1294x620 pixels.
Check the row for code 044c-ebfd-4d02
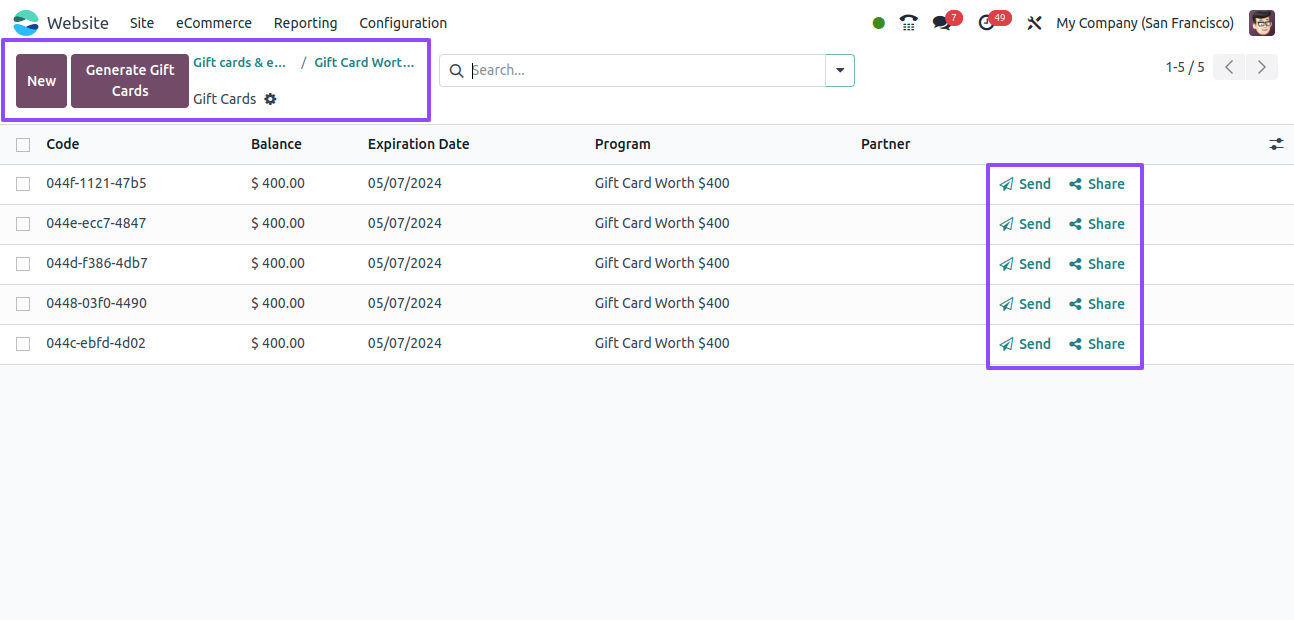coord(23,344)
